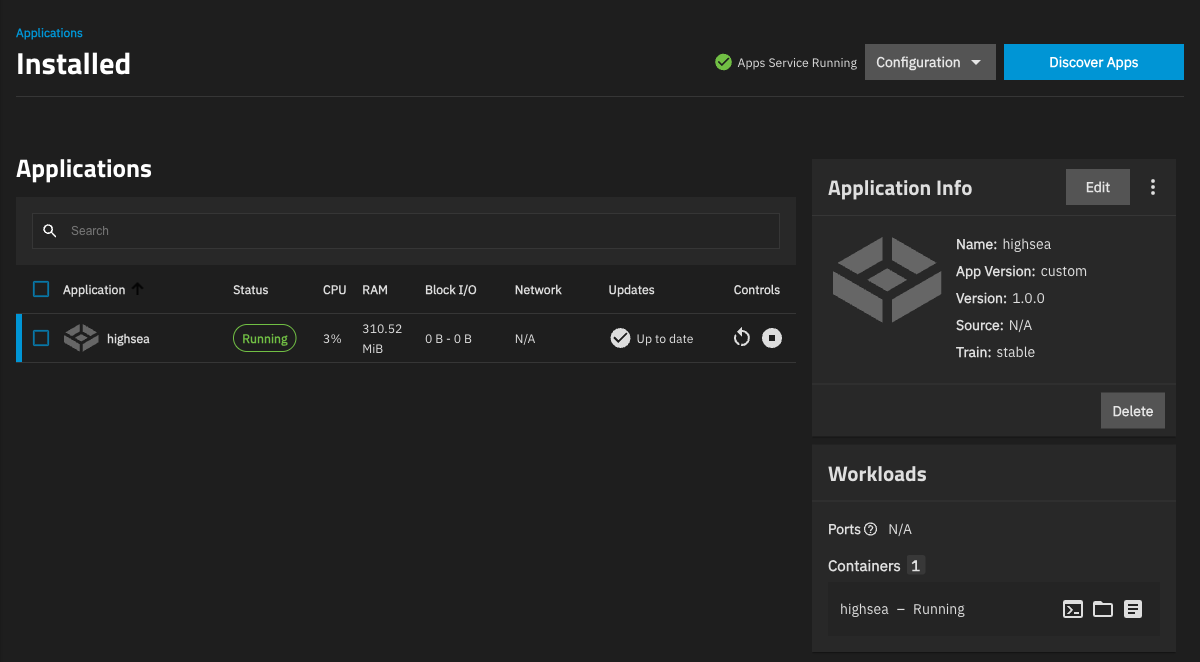The image size is (1200, 662).
Task: Click Edit in Application Info
Action: (1098, 187)
